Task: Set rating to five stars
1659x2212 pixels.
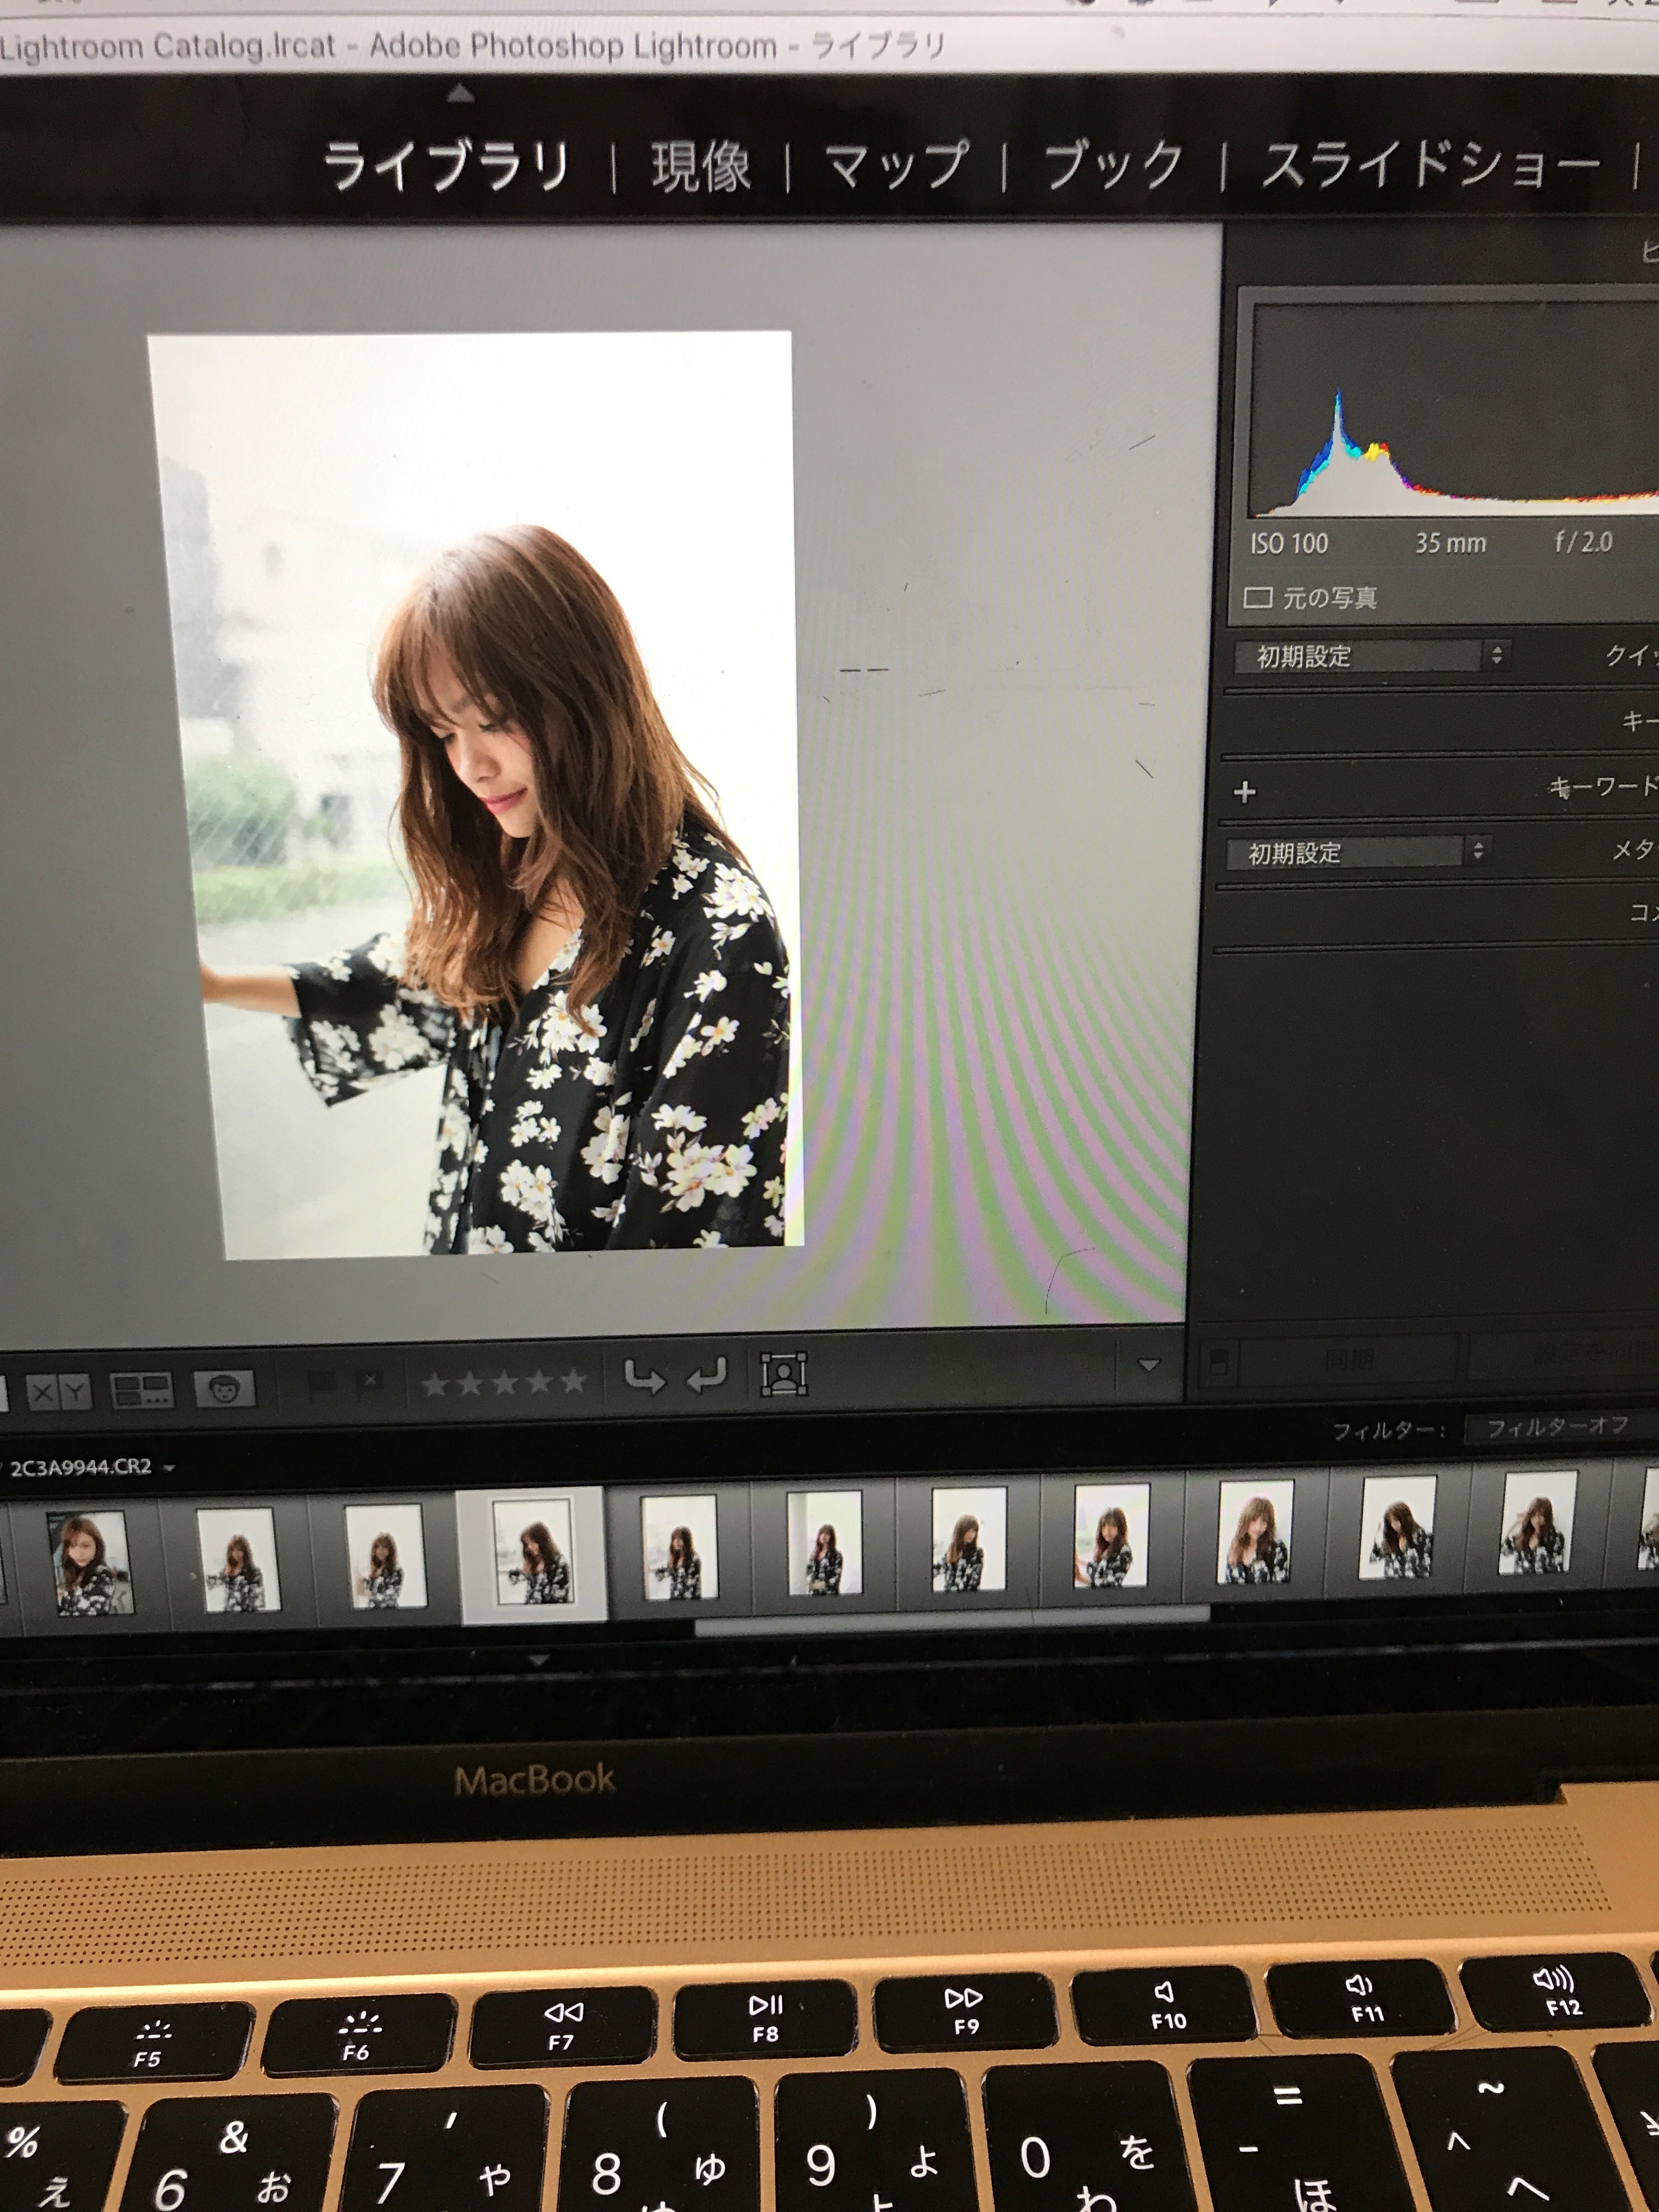Action: (x=573, y=1382)
